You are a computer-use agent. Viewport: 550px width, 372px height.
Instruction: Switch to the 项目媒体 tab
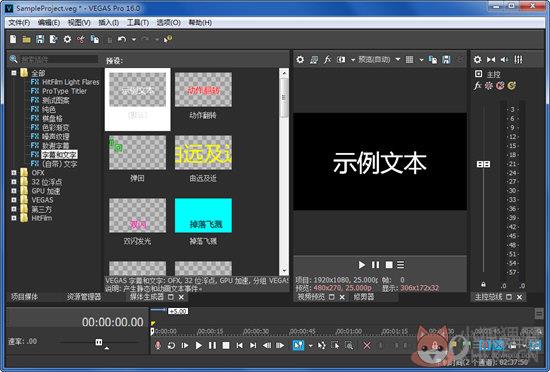click(24, 297)
